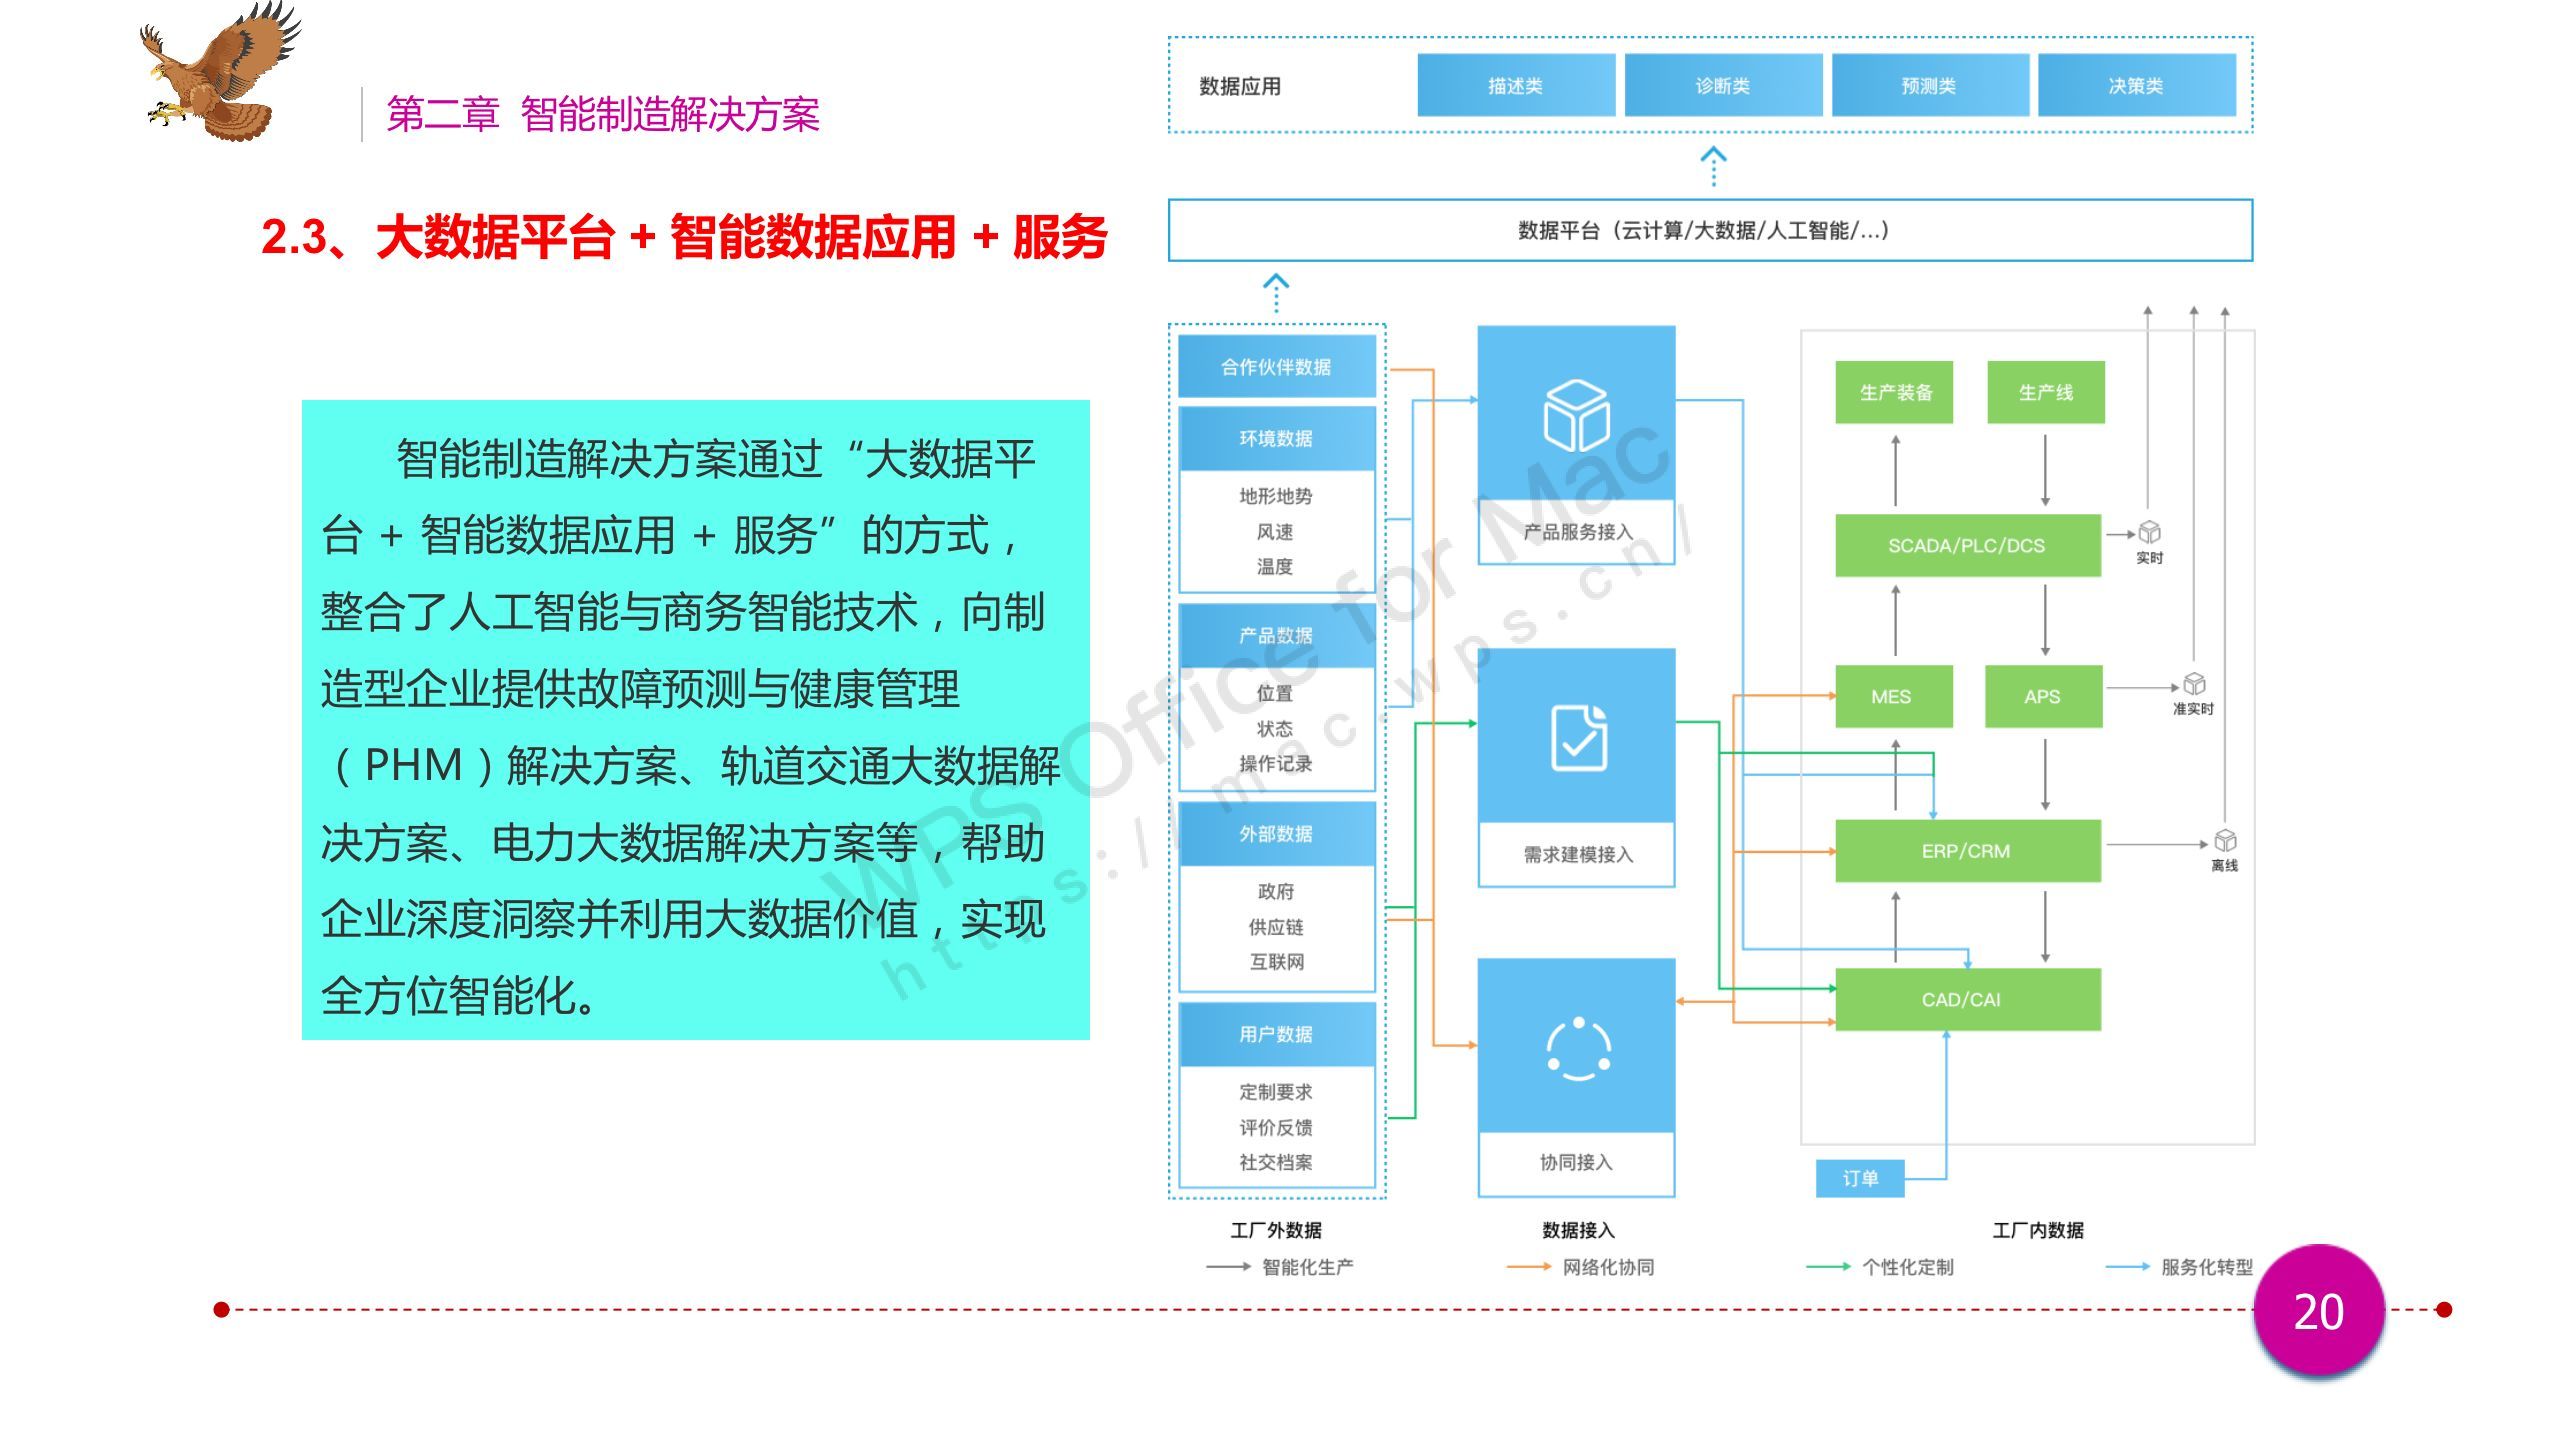The height and width of the screenshot is (1440, 2560).
Task: Select the 决策类 block
Action: pos(2136,86)
